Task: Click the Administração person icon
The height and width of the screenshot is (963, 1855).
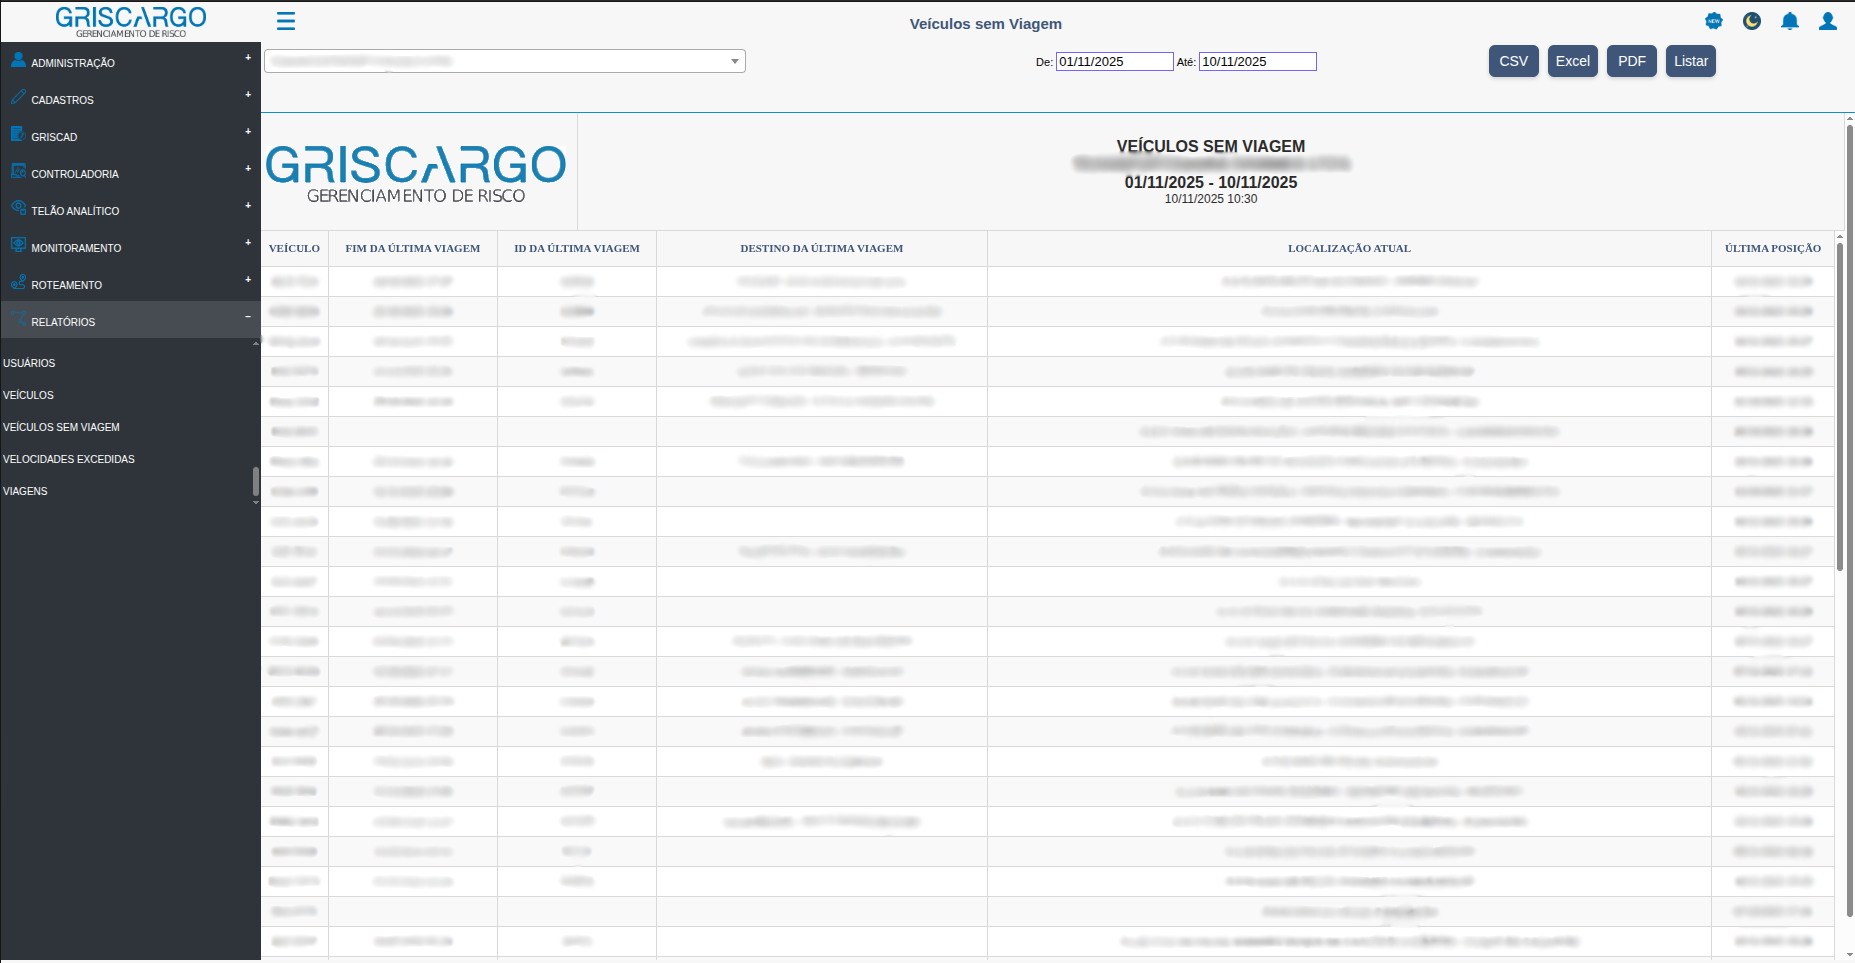Action: 18,60
